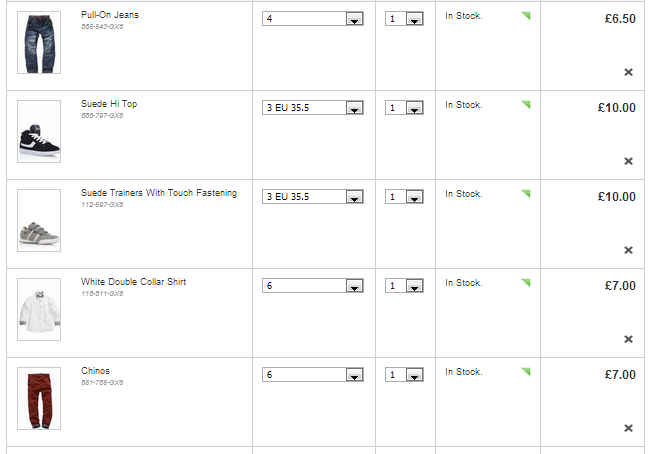
Task: Change quantity dropdown for Chinos
Action: click(x=414, y=375)
